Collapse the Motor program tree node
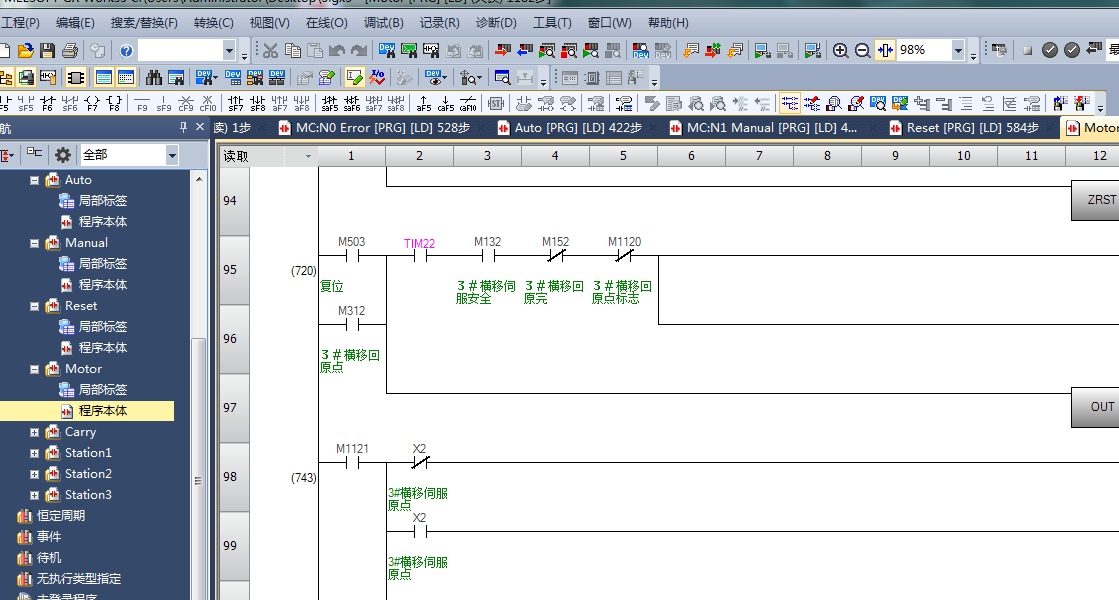 point(35,369)
